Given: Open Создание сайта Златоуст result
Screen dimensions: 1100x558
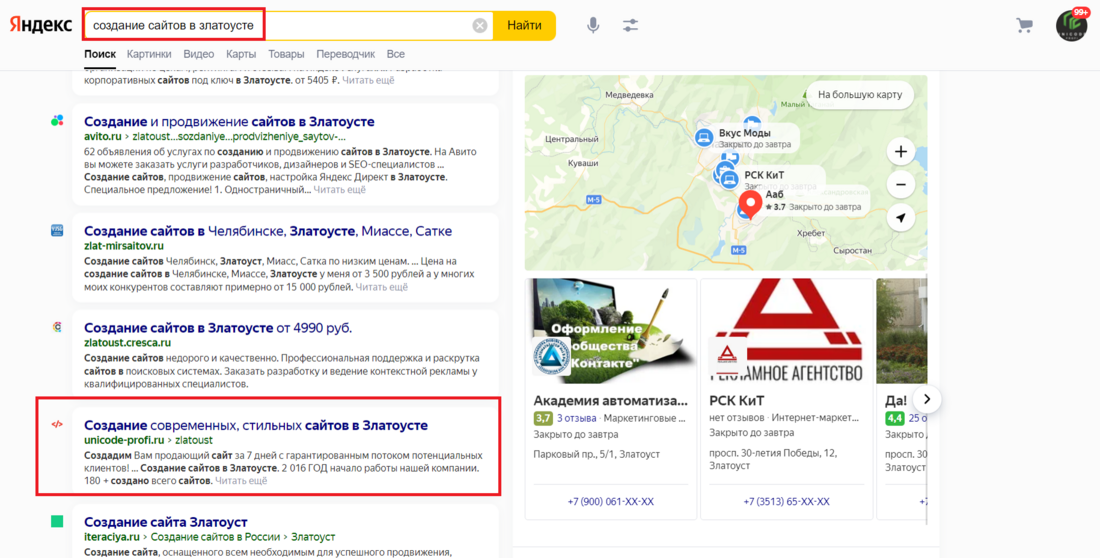Looking at the screenshot, I should [x=166, y=522].
